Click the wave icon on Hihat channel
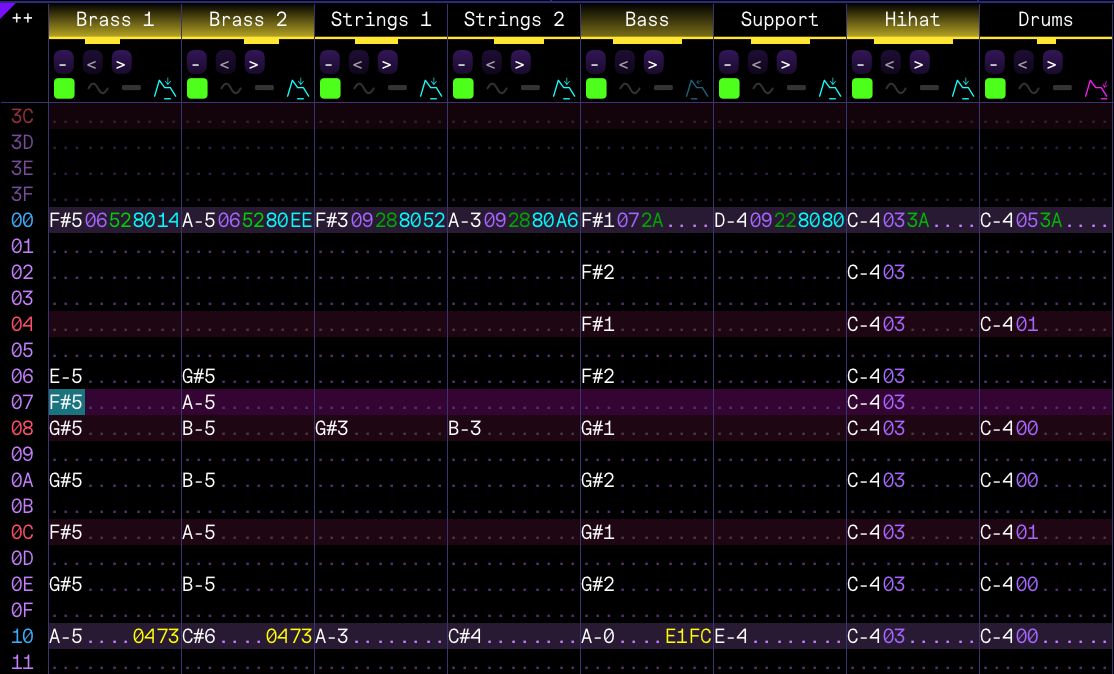The width and height of the screenshot is (1114, 674). tap(896, 89)
